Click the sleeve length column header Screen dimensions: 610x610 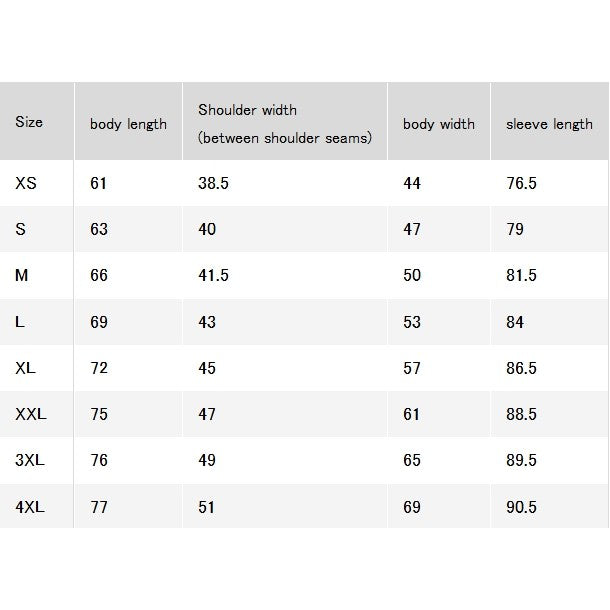pos(549,124)
